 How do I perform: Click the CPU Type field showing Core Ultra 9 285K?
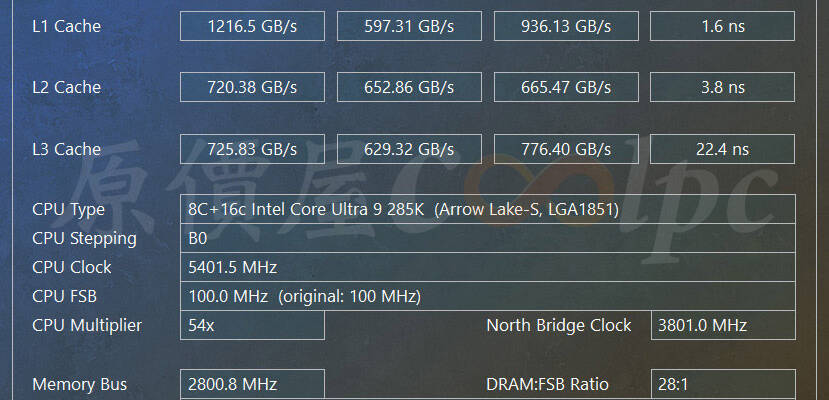(x=487, y=209)
